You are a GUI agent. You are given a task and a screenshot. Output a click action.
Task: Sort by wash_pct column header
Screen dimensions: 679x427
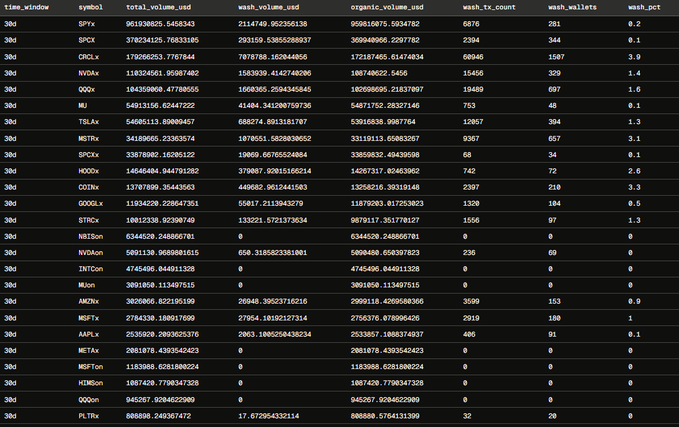point(644,7)
